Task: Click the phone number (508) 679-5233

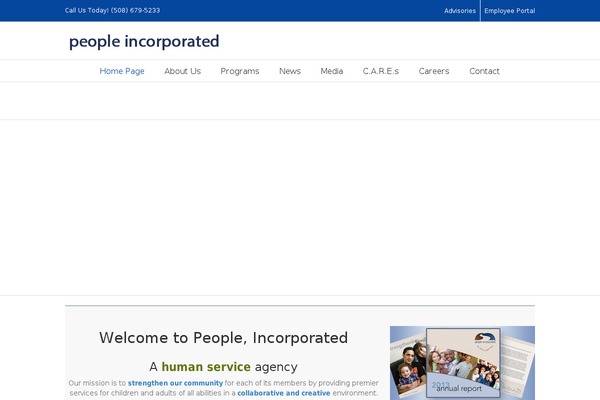Action: coord(135,10)
